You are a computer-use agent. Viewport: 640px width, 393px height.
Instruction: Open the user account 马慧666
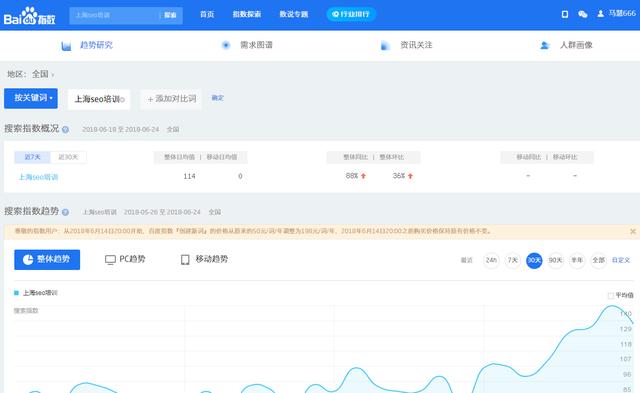click(x=617, y=13)
